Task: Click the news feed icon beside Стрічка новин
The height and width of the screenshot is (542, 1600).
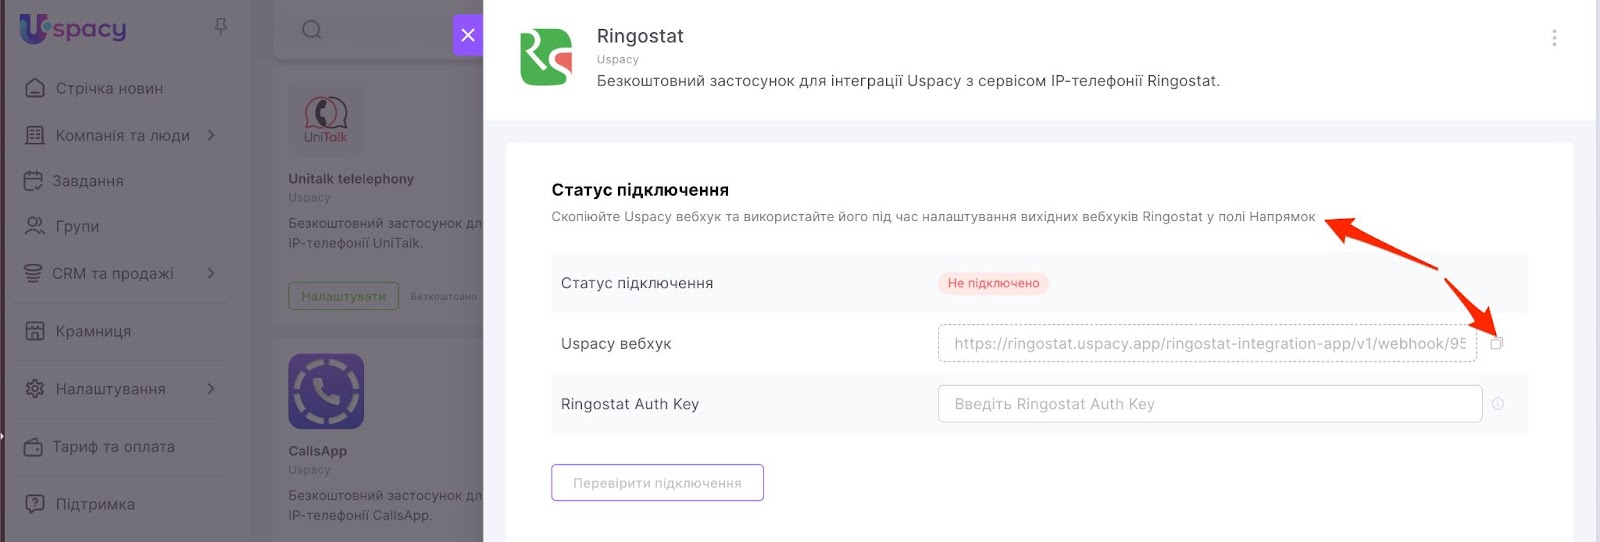Action: 35,88
